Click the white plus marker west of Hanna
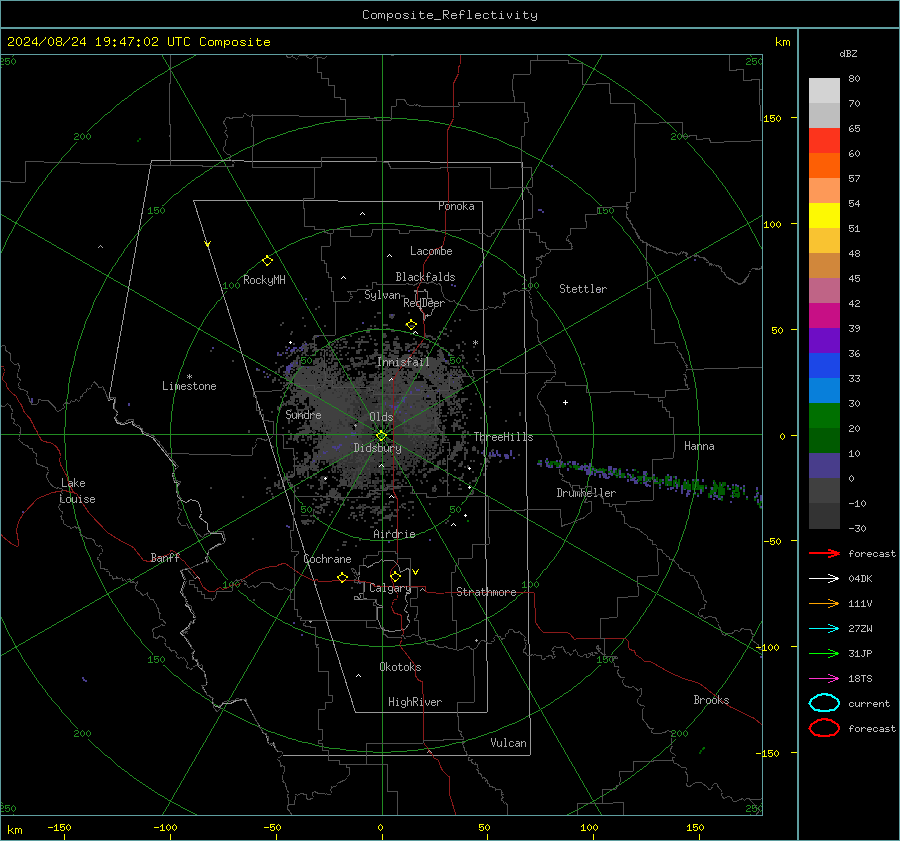 (x=565, y=402)
